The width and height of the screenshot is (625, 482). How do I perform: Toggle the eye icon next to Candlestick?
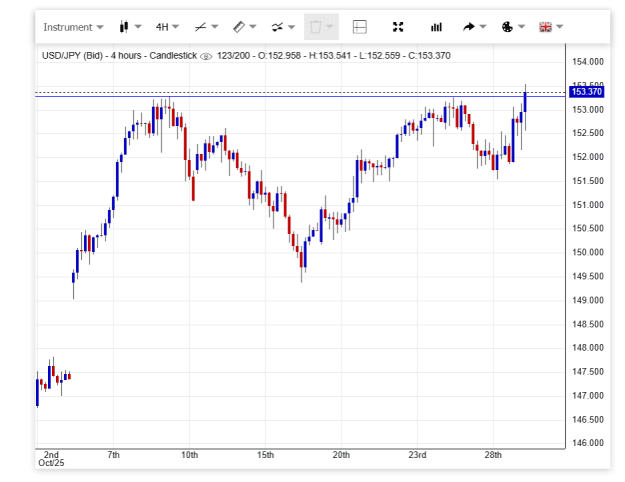pyautogui.click(x=206, y=56)
